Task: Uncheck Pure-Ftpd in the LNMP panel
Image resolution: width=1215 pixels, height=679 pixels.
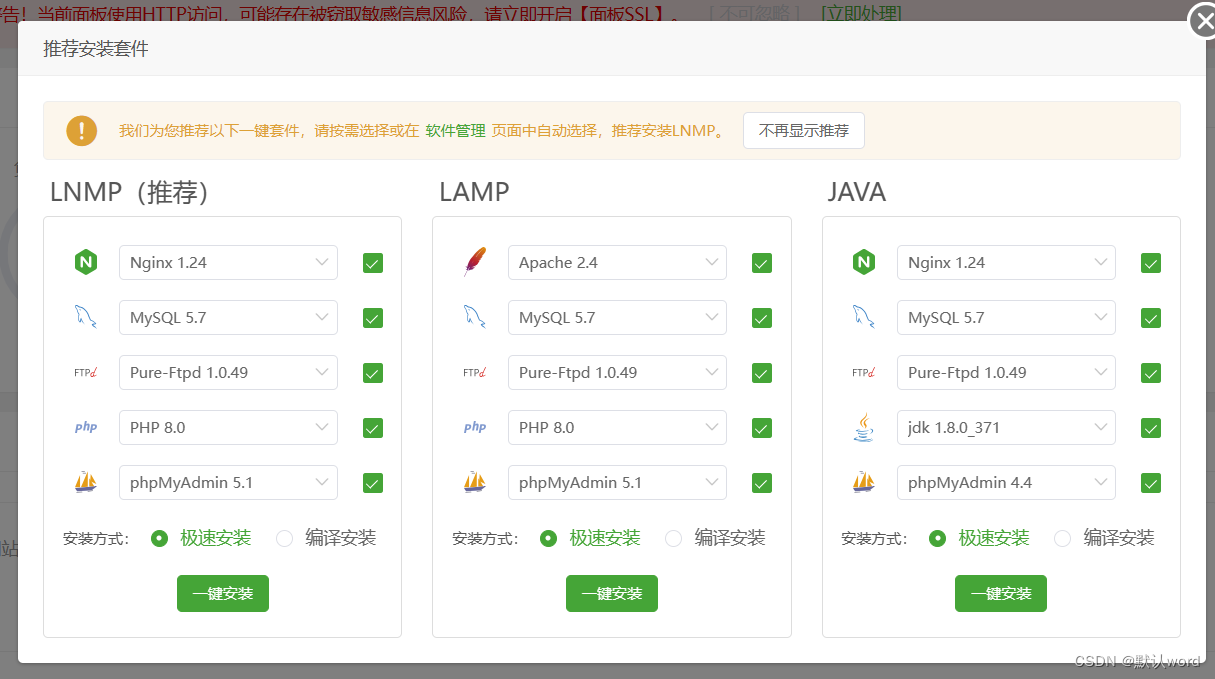Action: tap(373, 374)
